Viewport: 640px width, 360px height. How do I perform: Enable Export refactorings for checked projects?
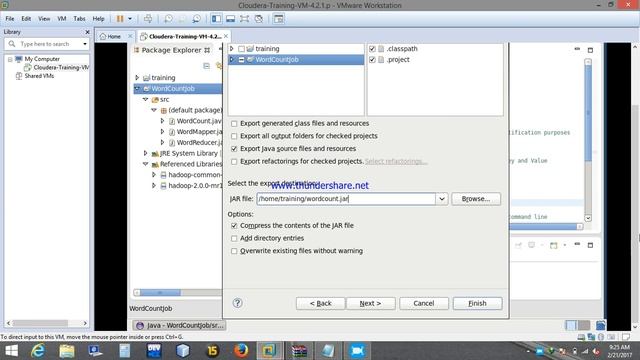click(234, 162)
